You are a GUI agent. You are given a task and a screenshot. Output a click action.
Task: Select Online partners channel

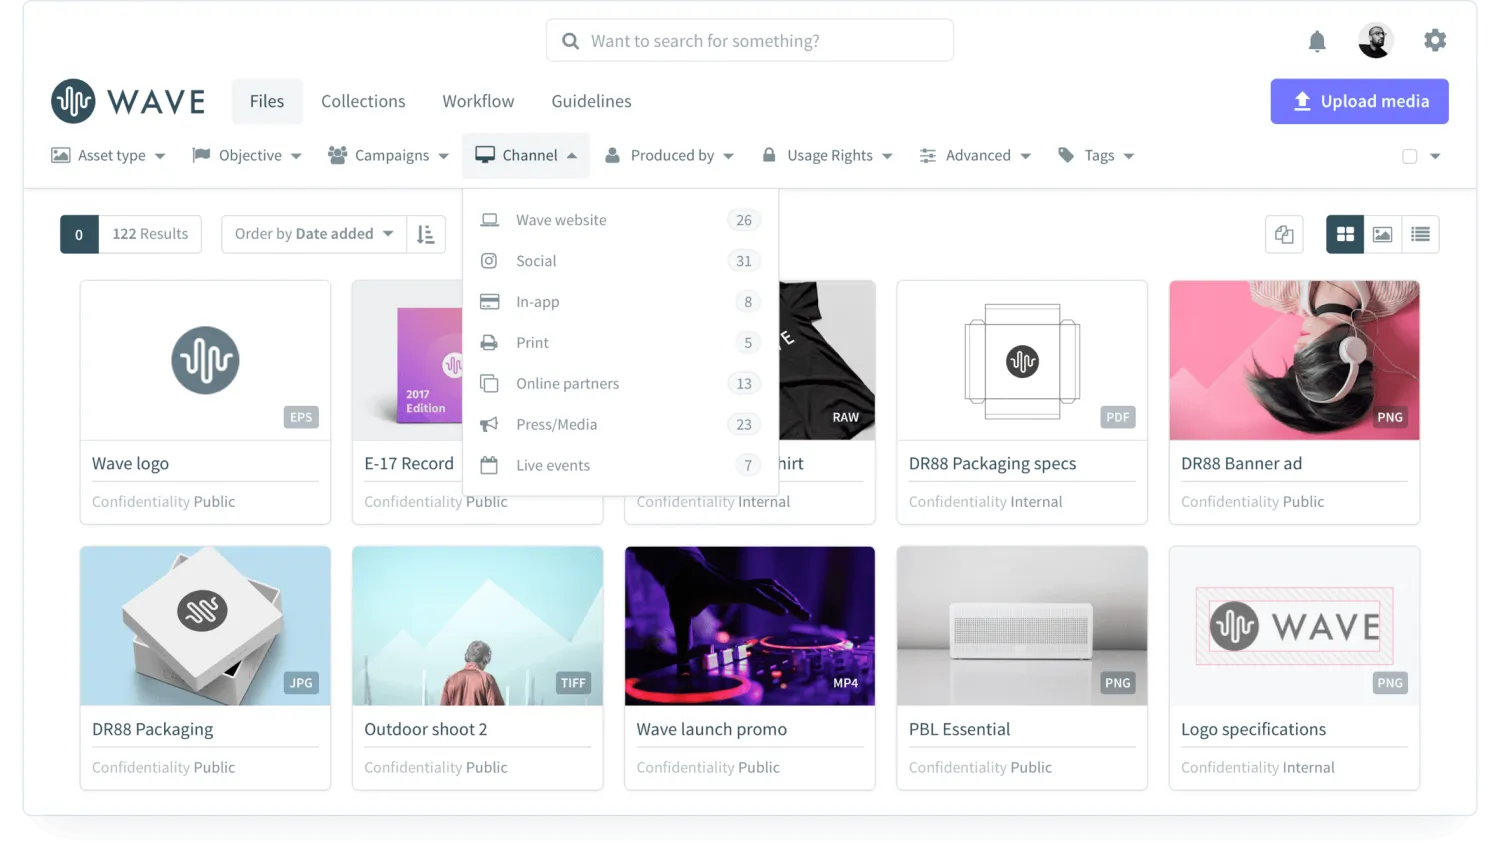coord(620,383)
